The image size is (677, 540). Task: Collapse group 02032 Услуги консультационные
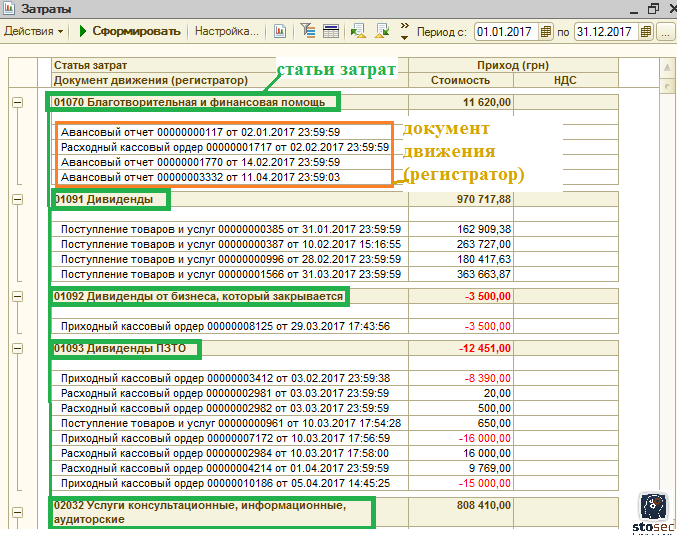pyautogui.click(x=17, y=512)
